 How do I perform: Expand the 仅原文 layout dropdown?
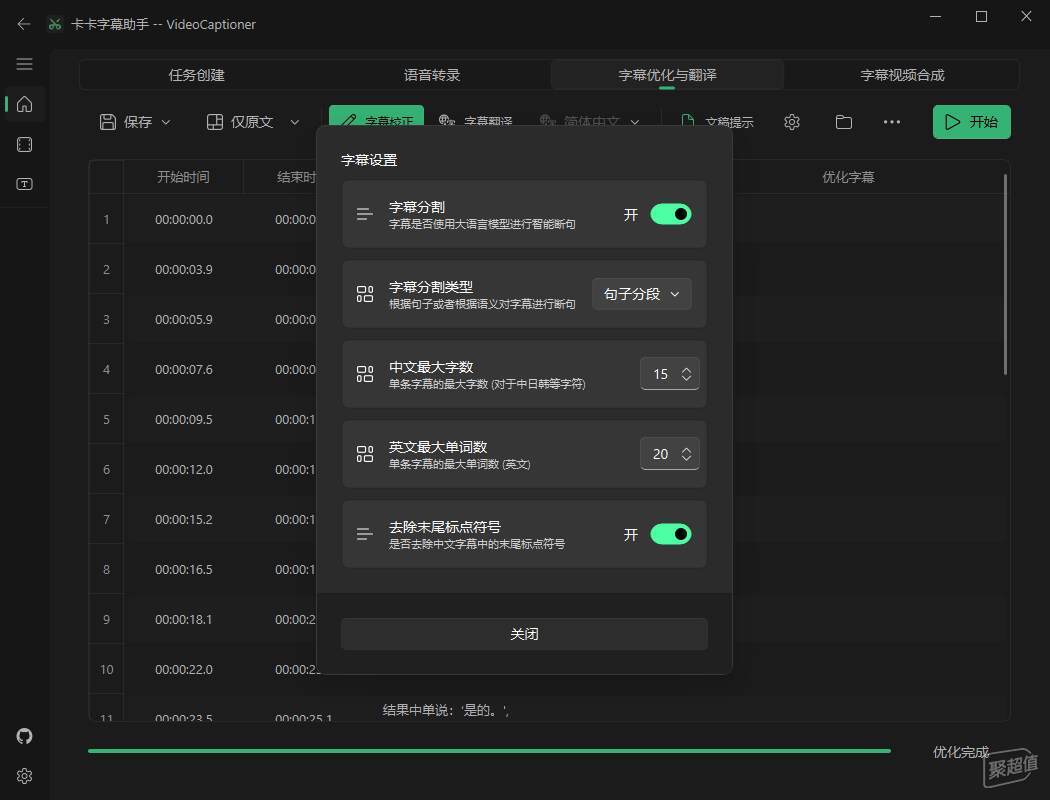pos(253,122)
